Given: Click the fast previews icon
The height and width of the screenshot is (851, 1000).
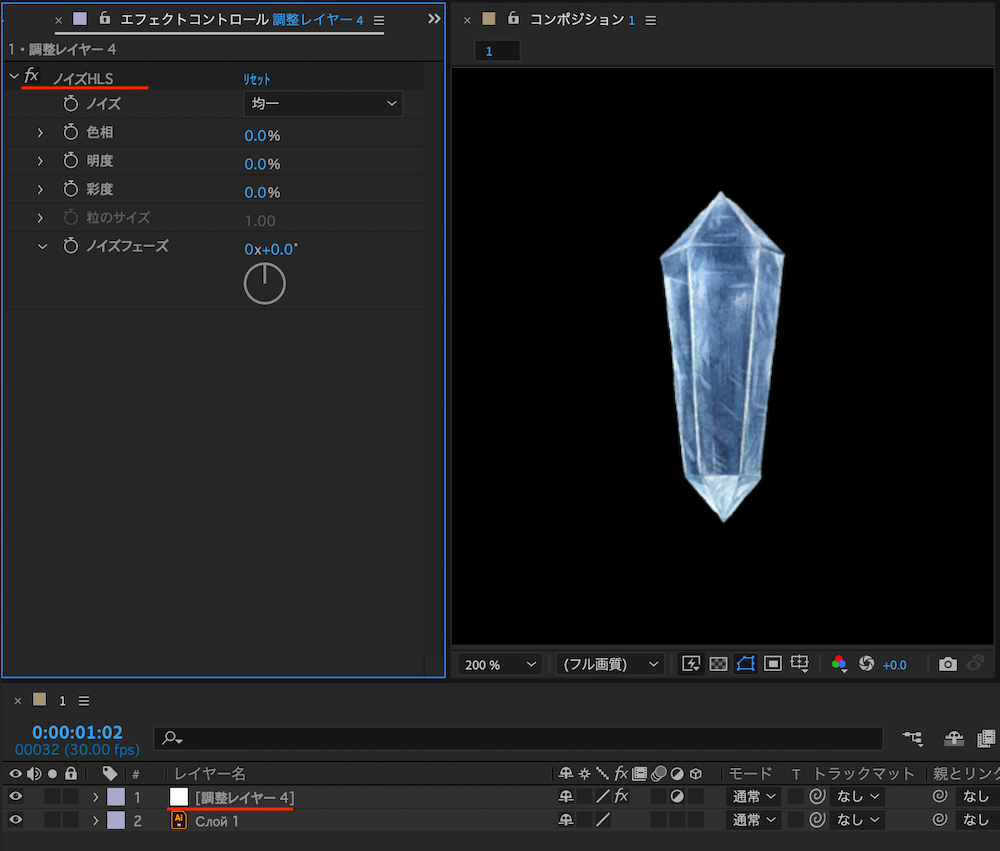Looking at the screenshot, I should tap(691, 664).
